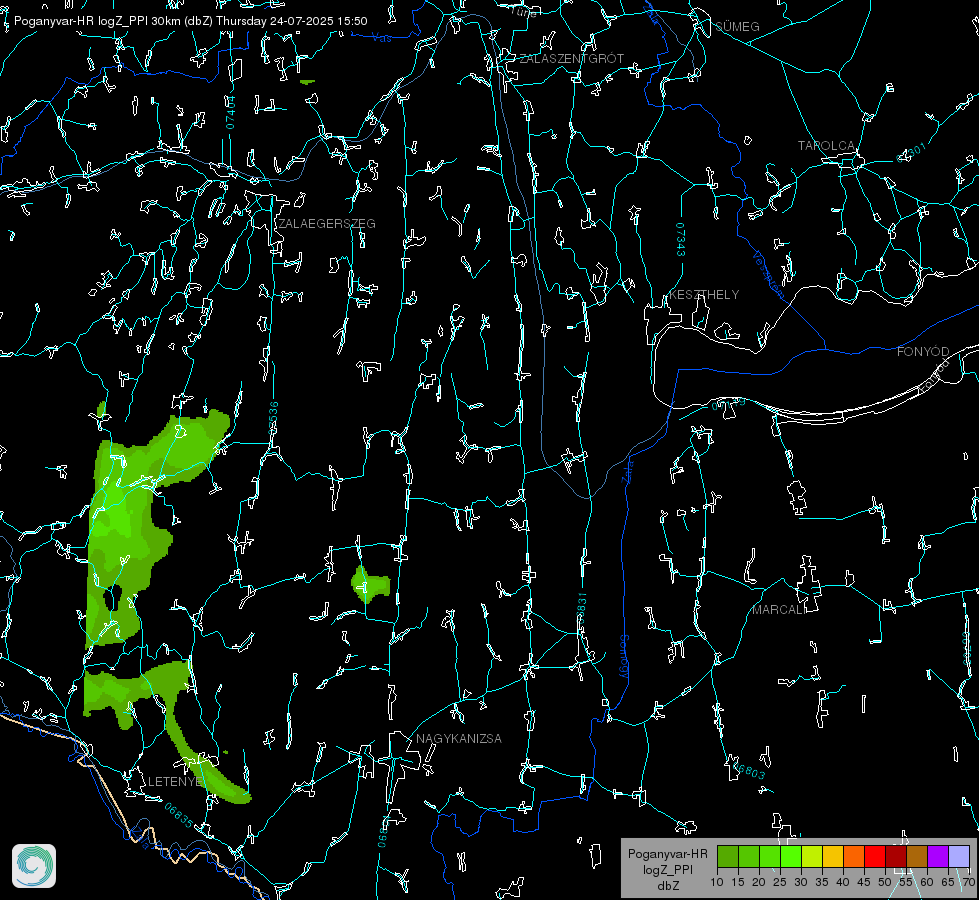Click the legend scale value 10
Screen dimensions: 979x900
click(717, 883)
